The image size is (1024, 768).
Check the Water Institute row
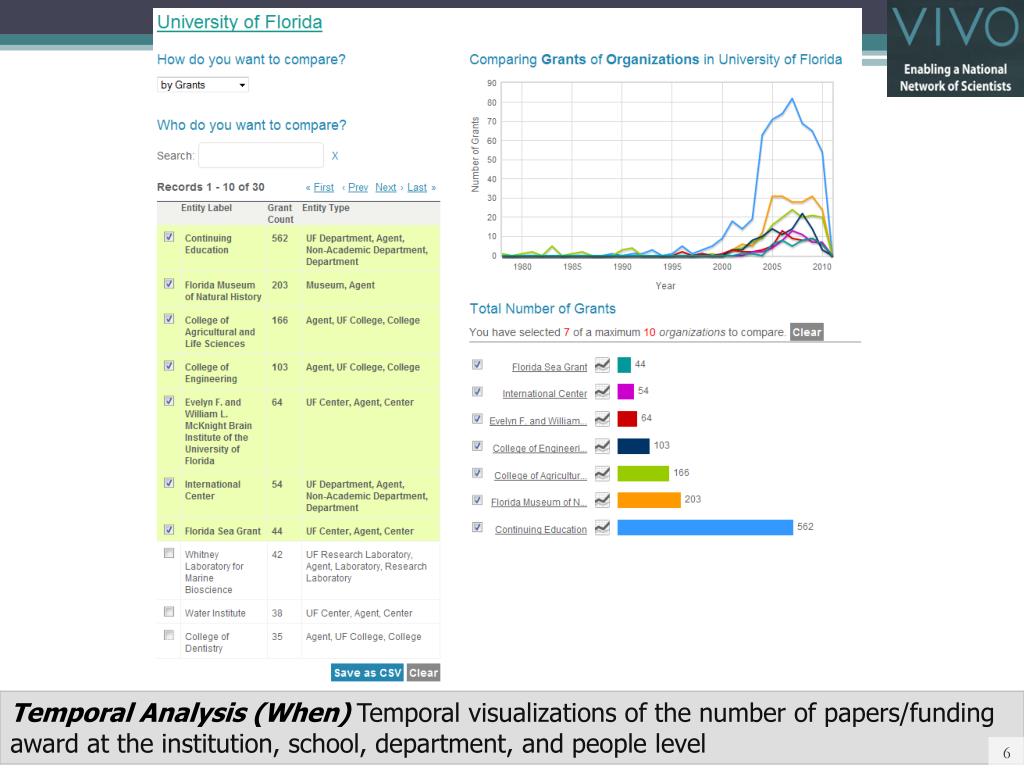pos(169,612)
